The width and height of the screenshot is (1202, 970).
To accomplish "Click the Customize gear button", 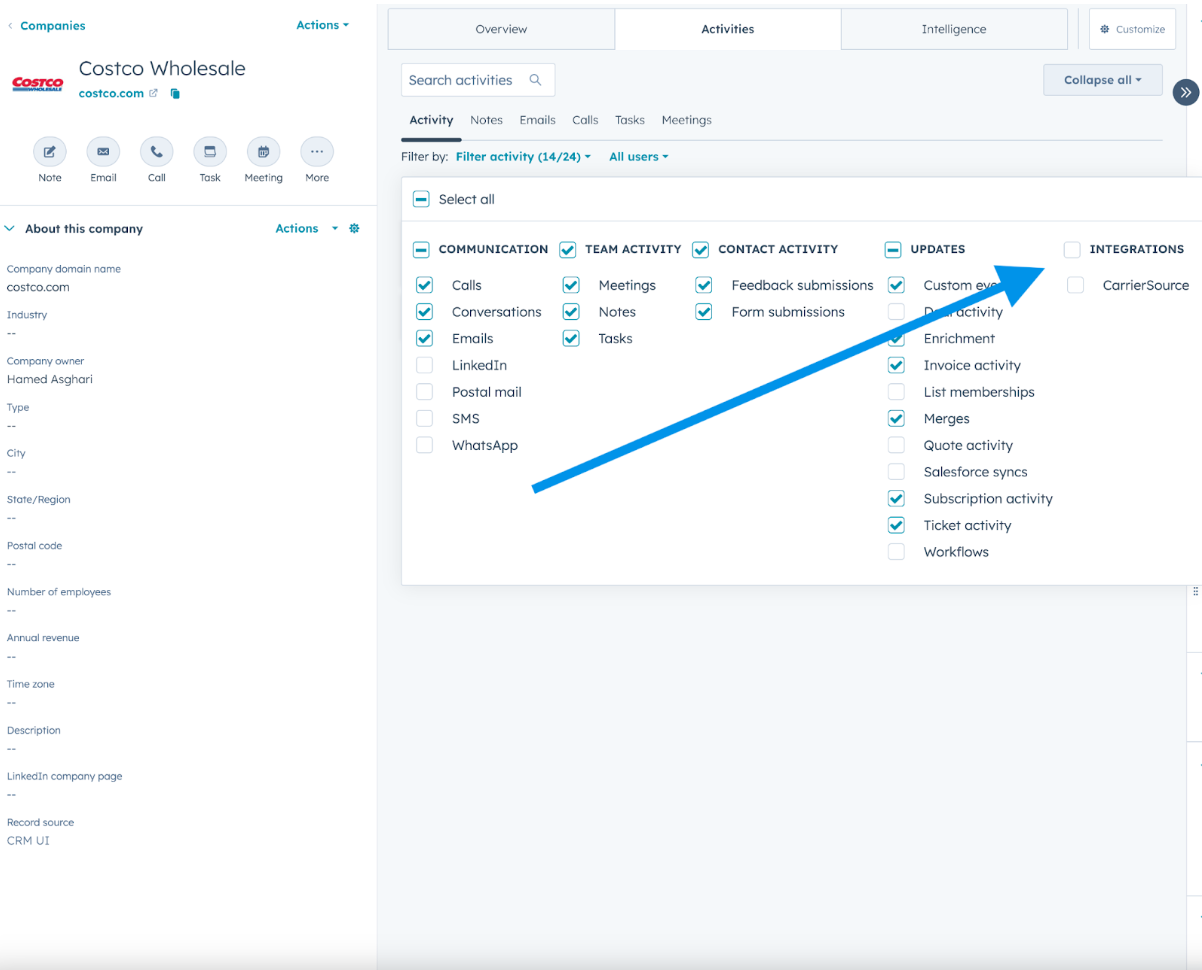I will [x=1132, y=29].
